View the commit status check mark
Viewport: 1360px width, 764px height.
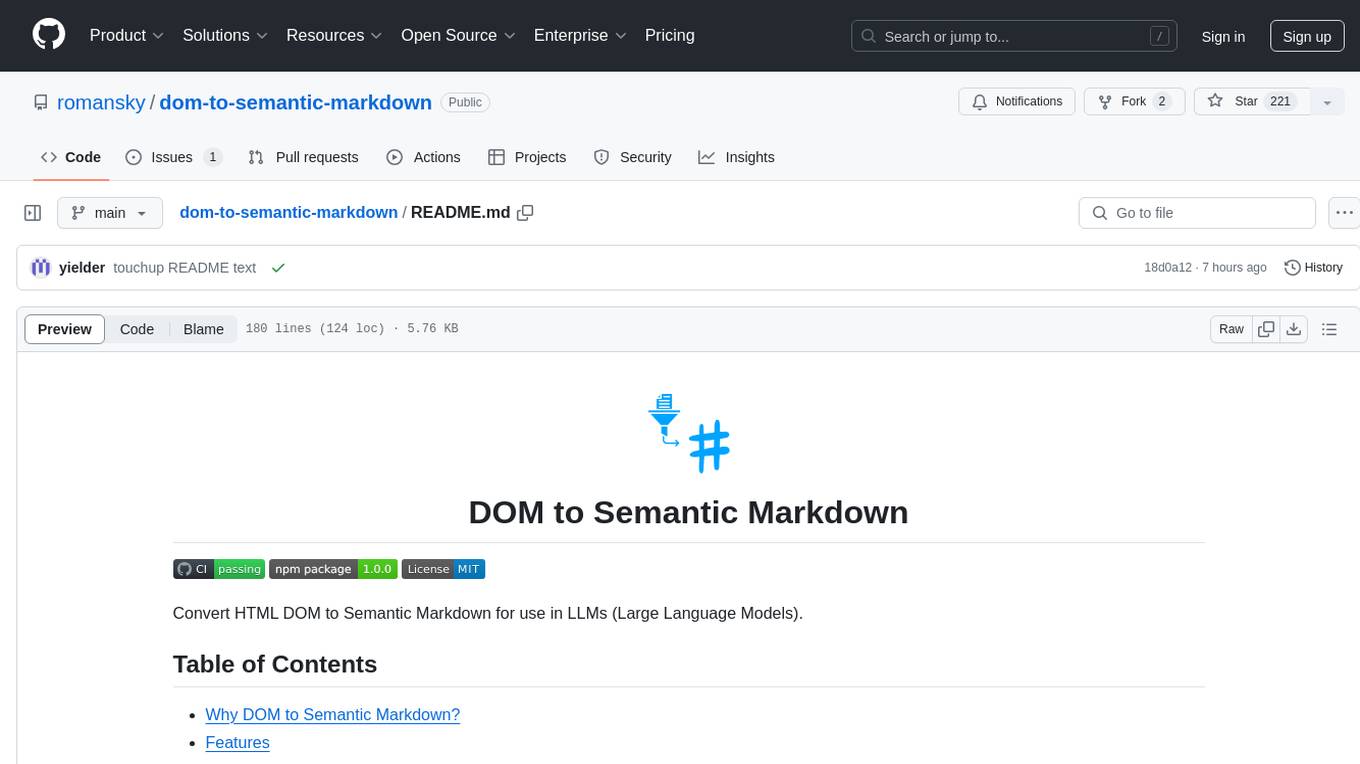click(x=278, y=268)
